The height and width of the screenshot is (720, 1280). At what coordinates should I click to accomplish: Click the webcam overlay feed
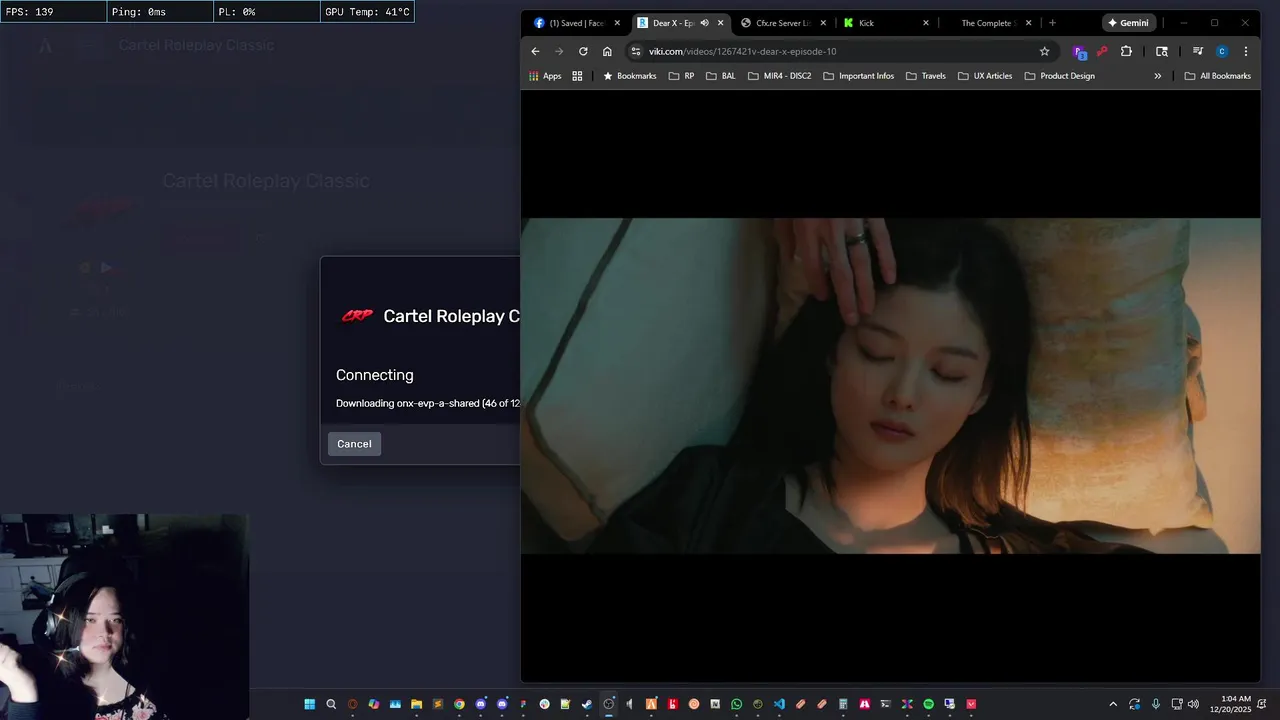pos(124,617)
